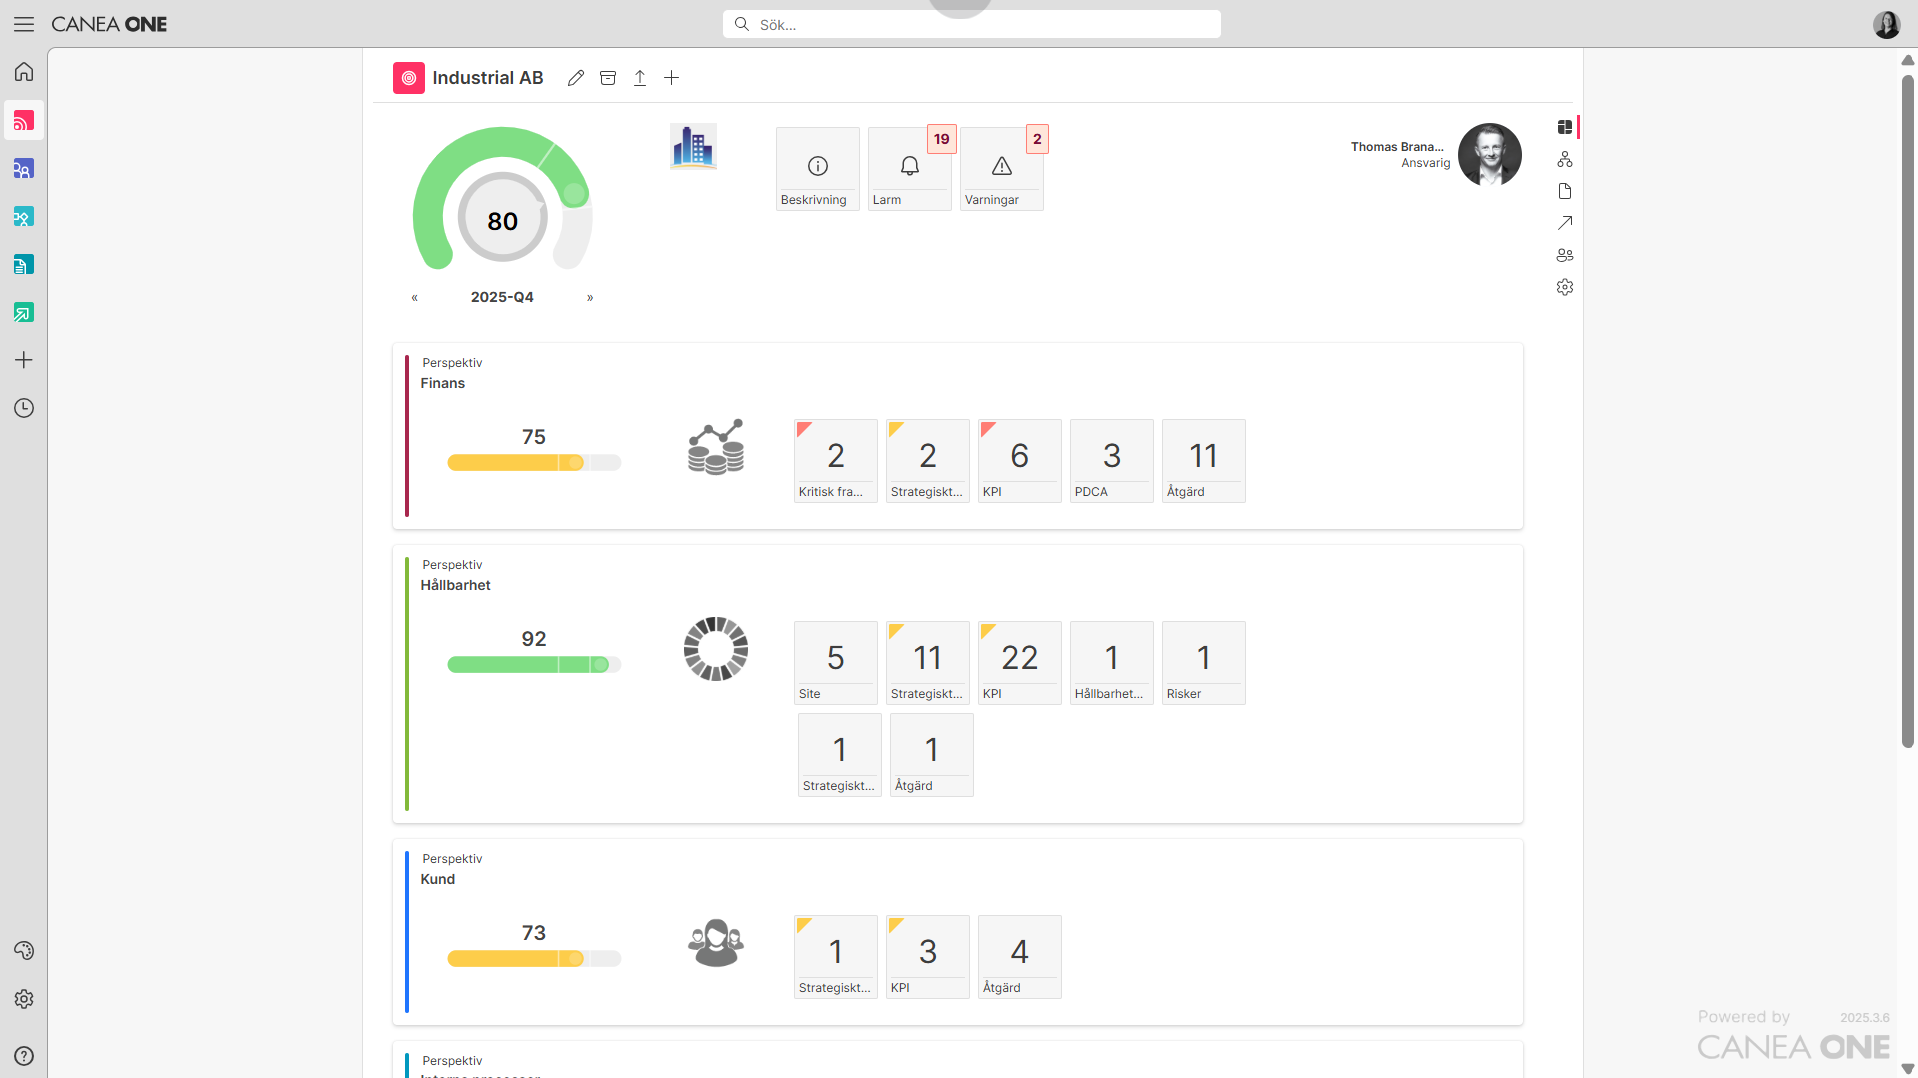This screenshot has height=1078, width=1918.
Task: Open the settings gear in right panel
Action: 1565,287
